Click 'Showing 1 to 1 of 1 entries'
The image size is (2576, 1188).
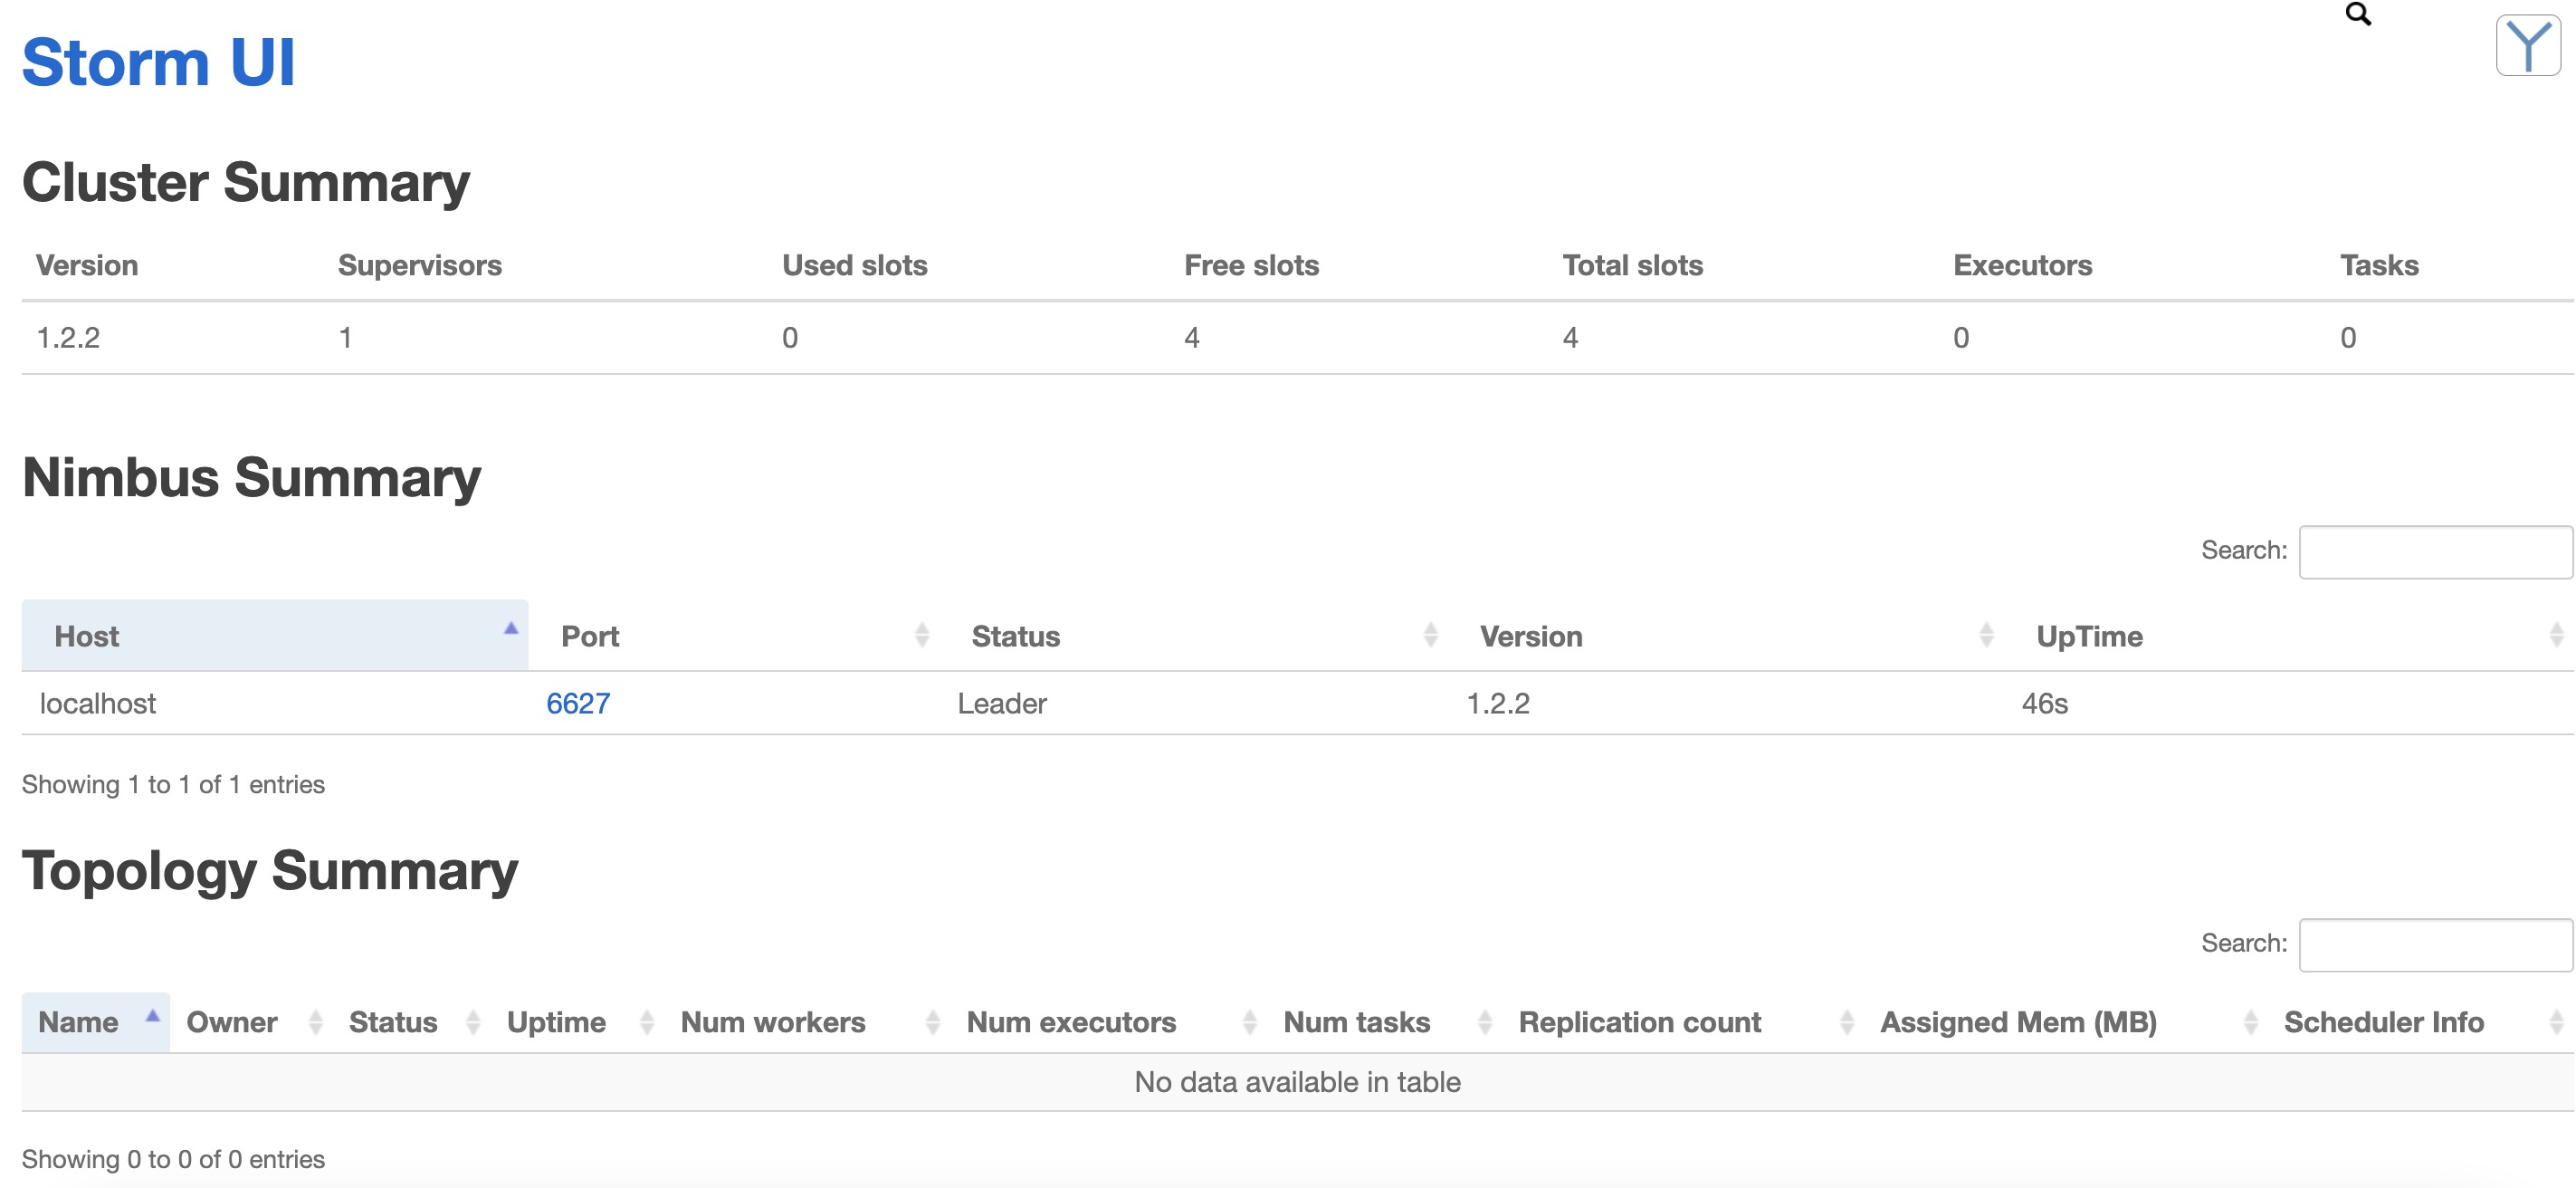click(x=173, y=784)
